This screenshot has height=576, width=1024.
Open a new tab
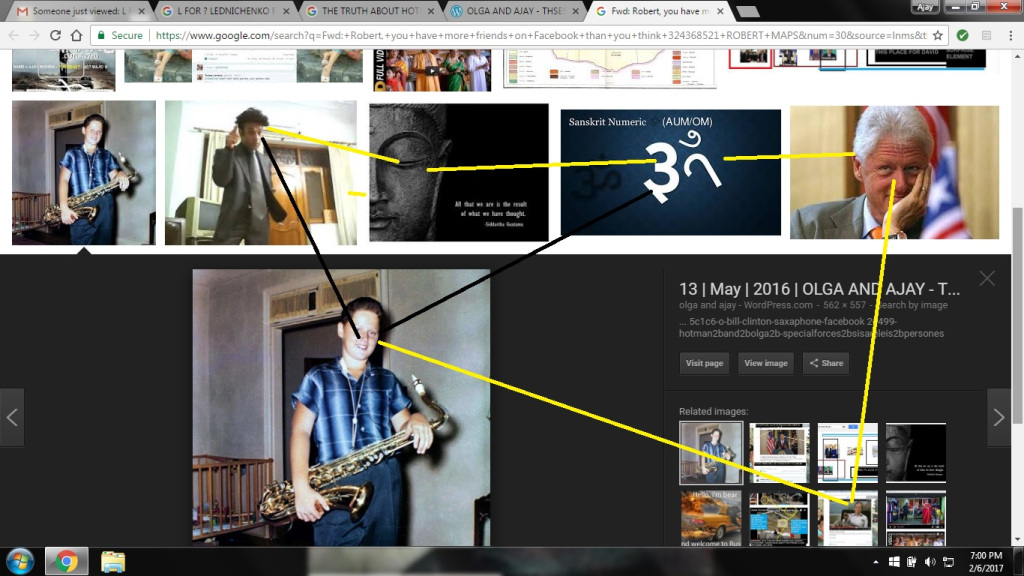748,11
